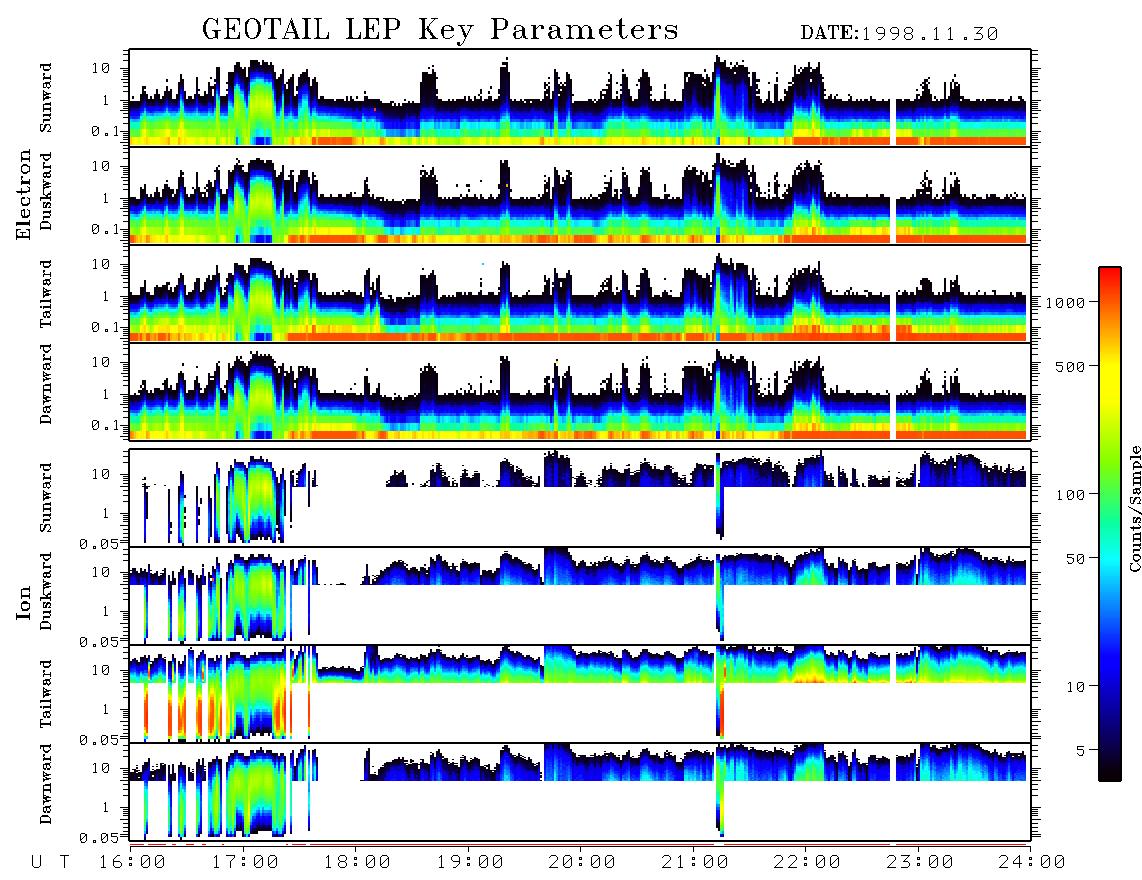Select the '20:00' time tick label
The image size is (1142, 880).
coord(583,863)
